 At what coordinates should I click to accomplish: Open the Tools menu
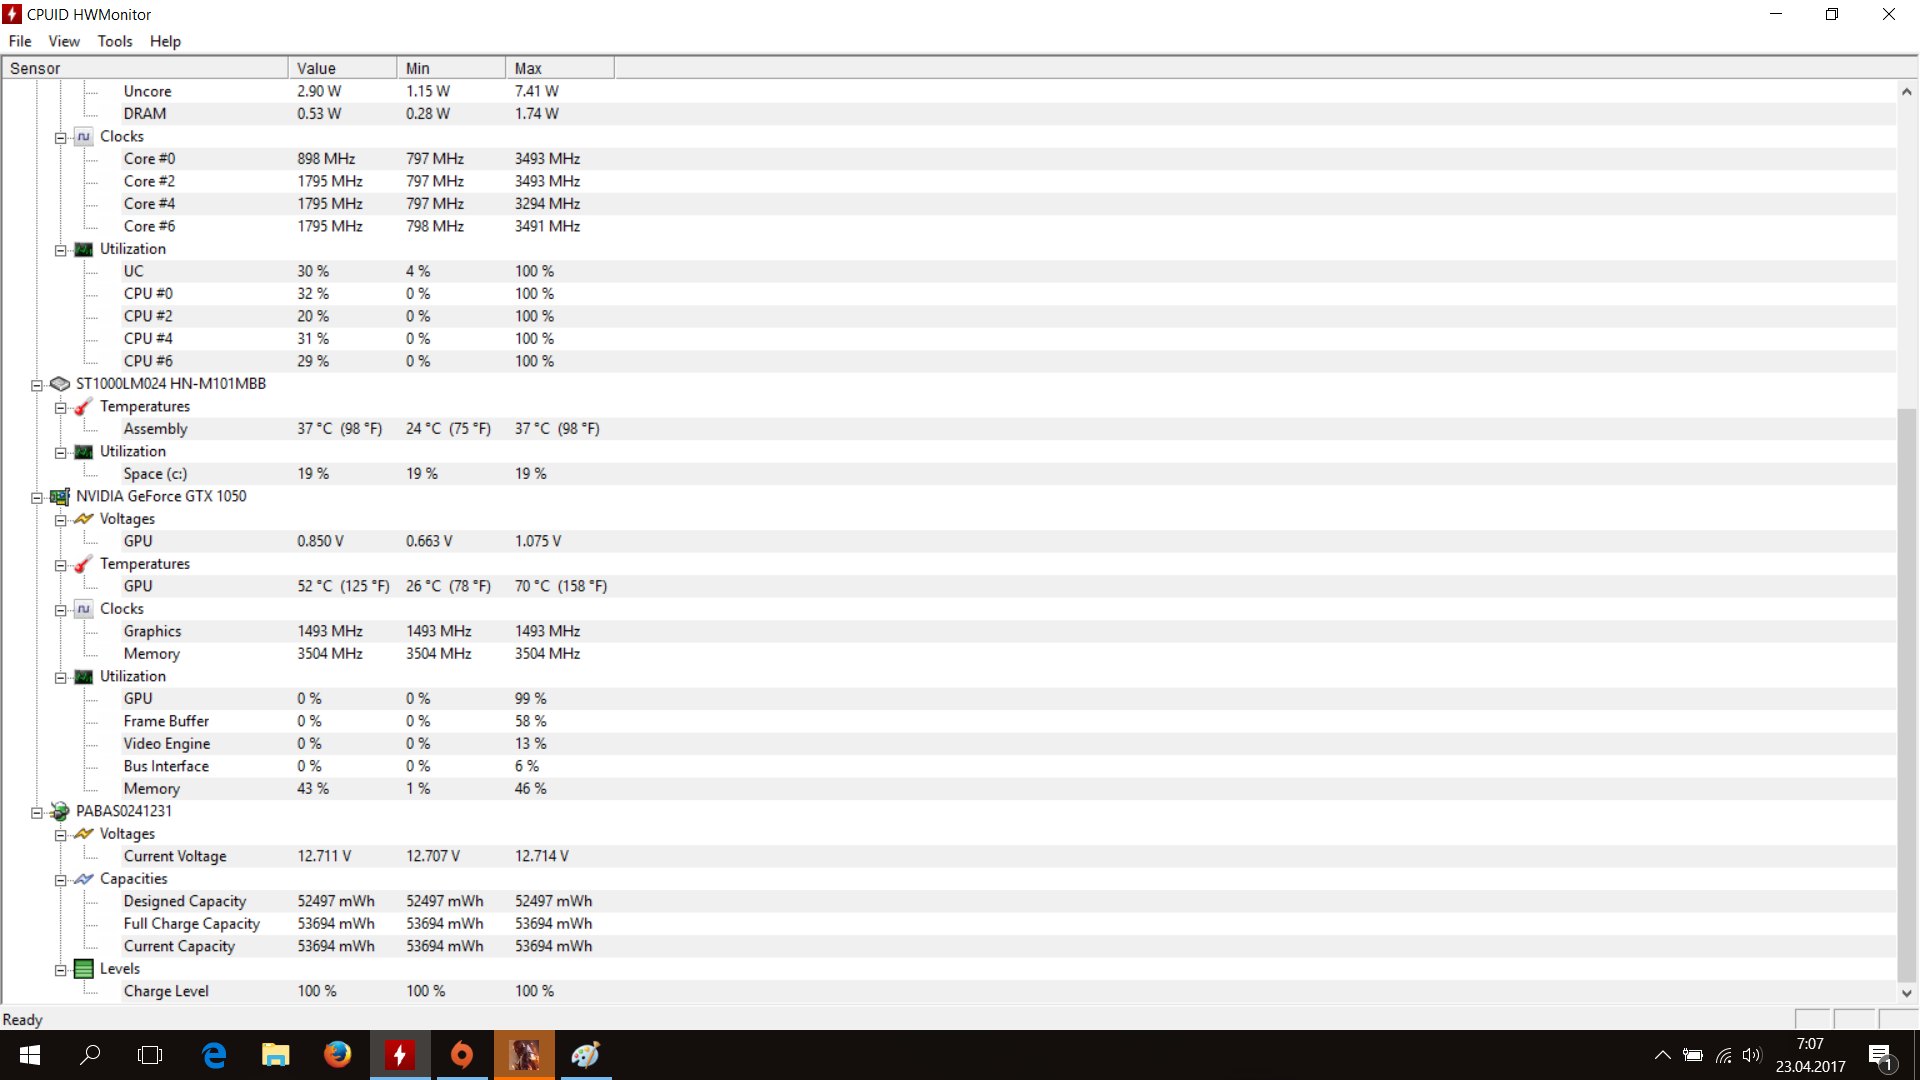tap(115, 41)
